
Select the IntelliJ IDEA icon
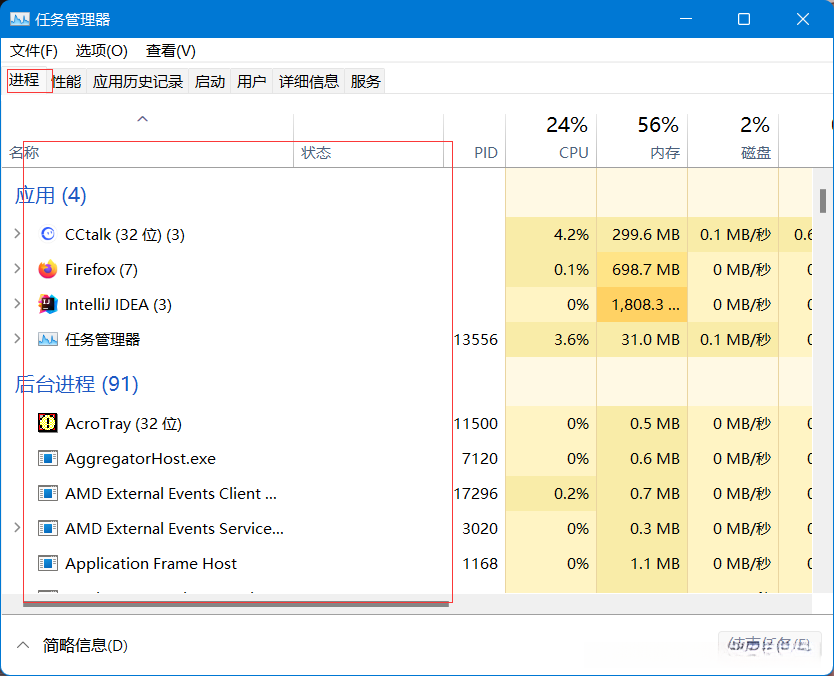[x=47, y=304]
